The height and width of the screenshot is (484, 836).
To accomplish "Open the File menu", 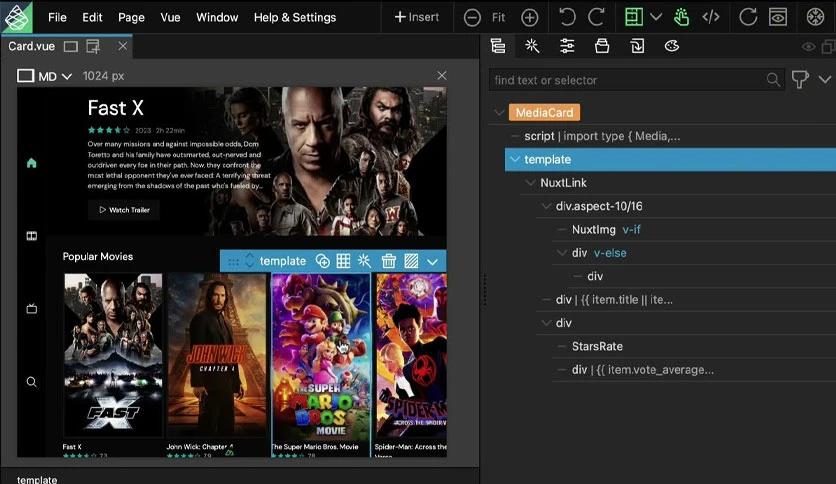I will click(x=57, y=17).
